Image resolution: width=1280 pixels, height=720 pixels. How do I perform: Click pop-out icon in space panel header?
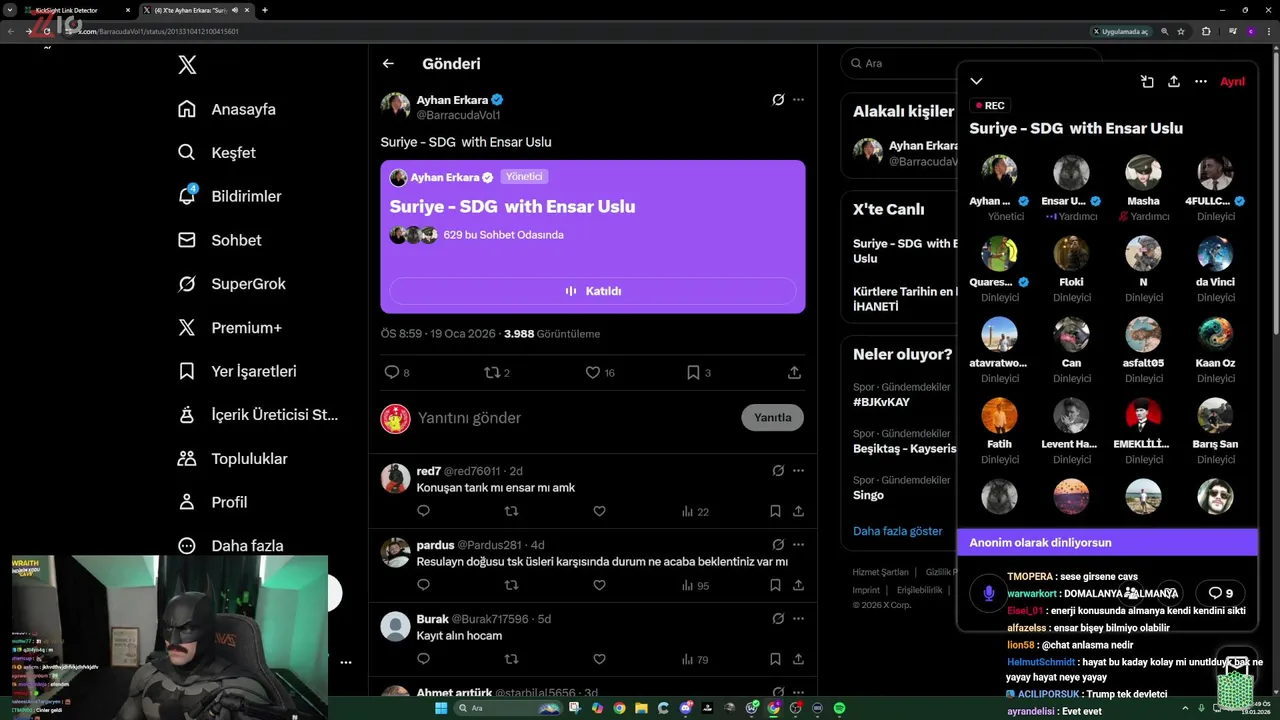tap(1147, 82)
